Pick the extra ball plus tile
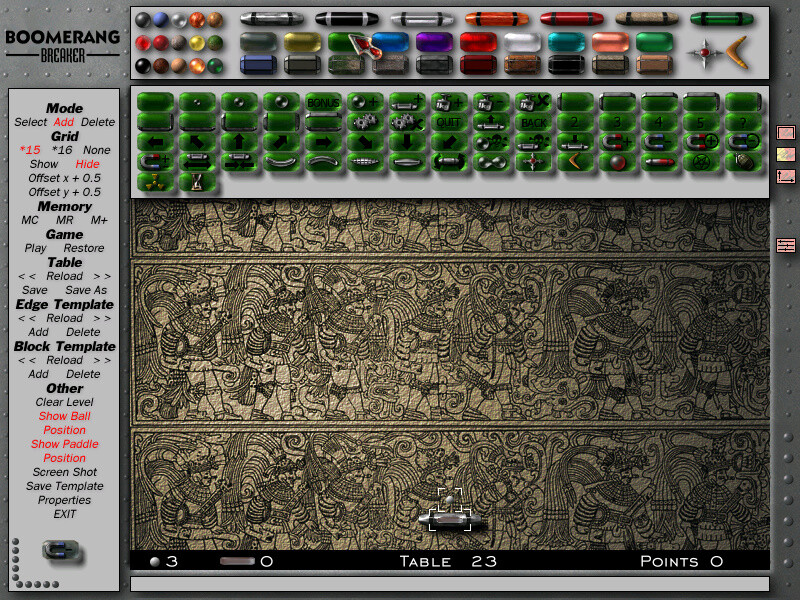Screen dimensions: 800x600 (x=365, y=102)
